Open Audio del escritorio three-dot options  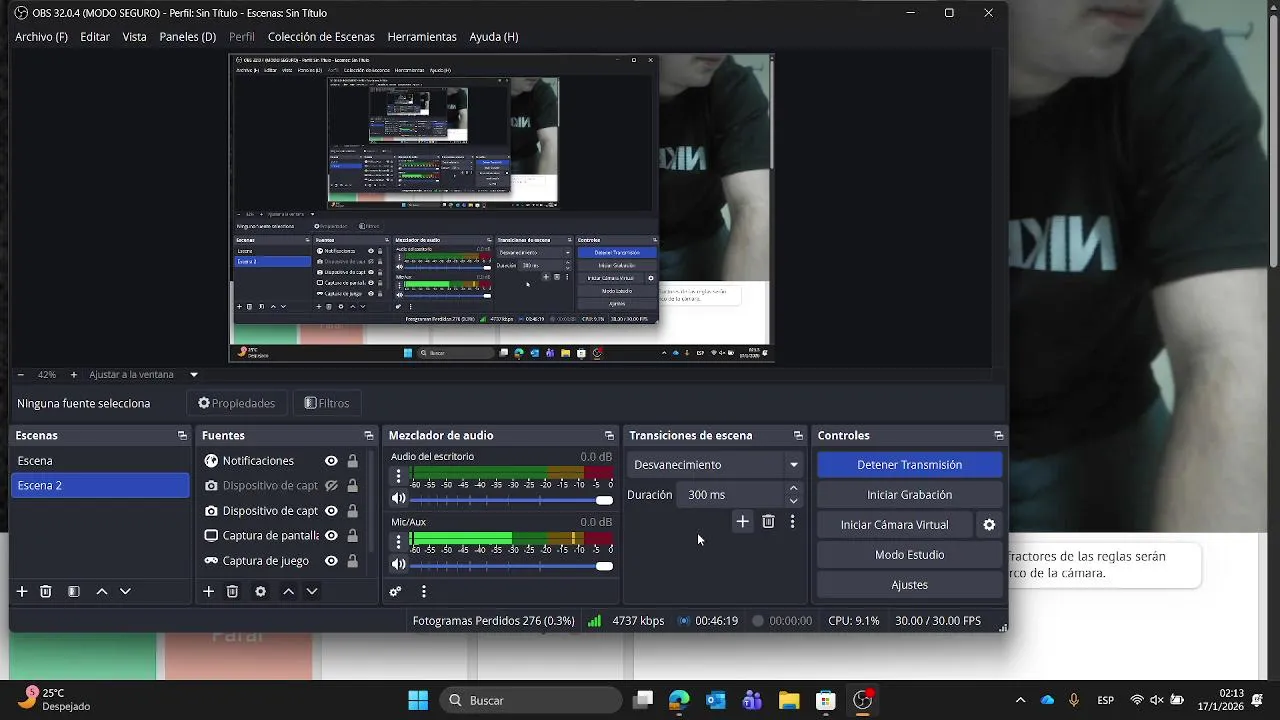click(x=398, y=476)
